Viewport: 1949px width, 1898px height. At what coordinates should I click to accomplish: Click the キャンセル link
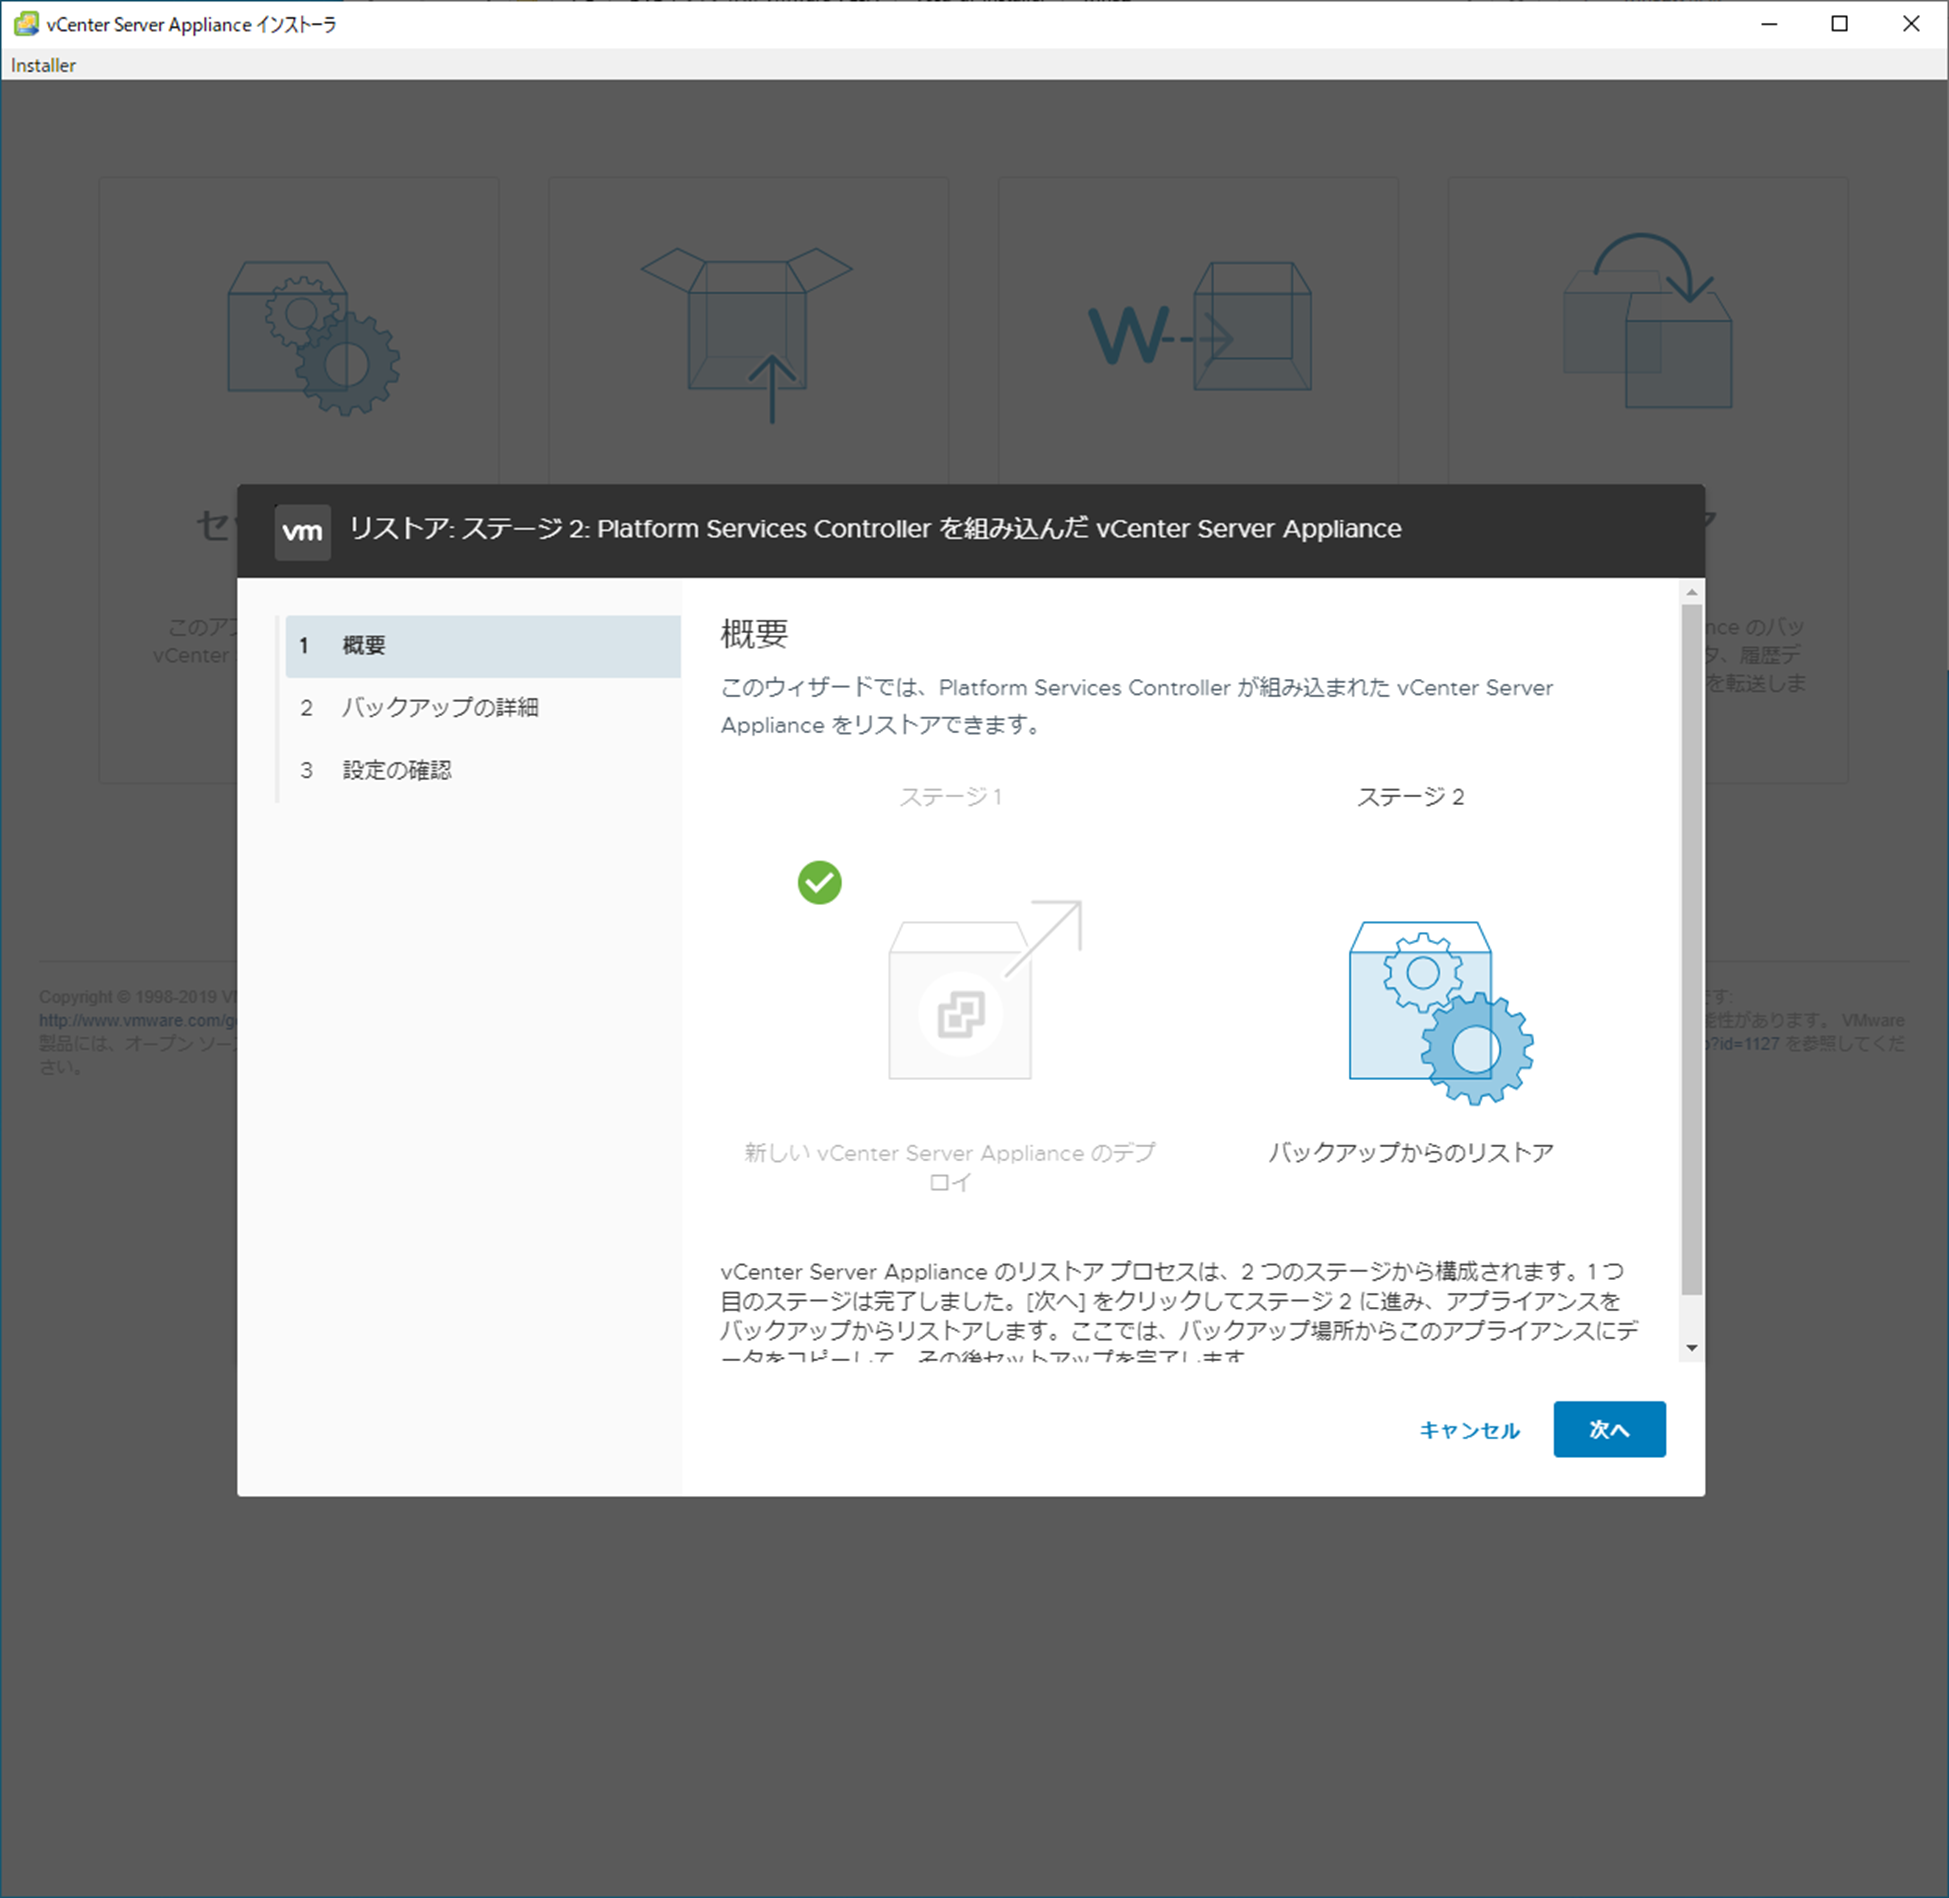(1468, 1430)
